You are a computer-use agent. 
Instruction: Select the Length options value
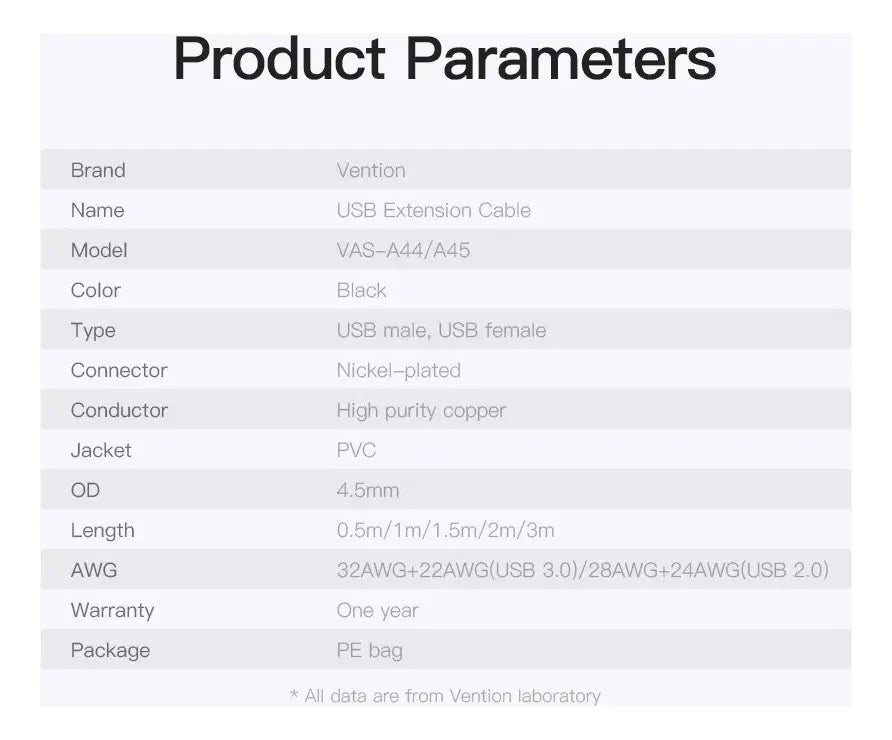pyautogui.click(x=445, y=530)
